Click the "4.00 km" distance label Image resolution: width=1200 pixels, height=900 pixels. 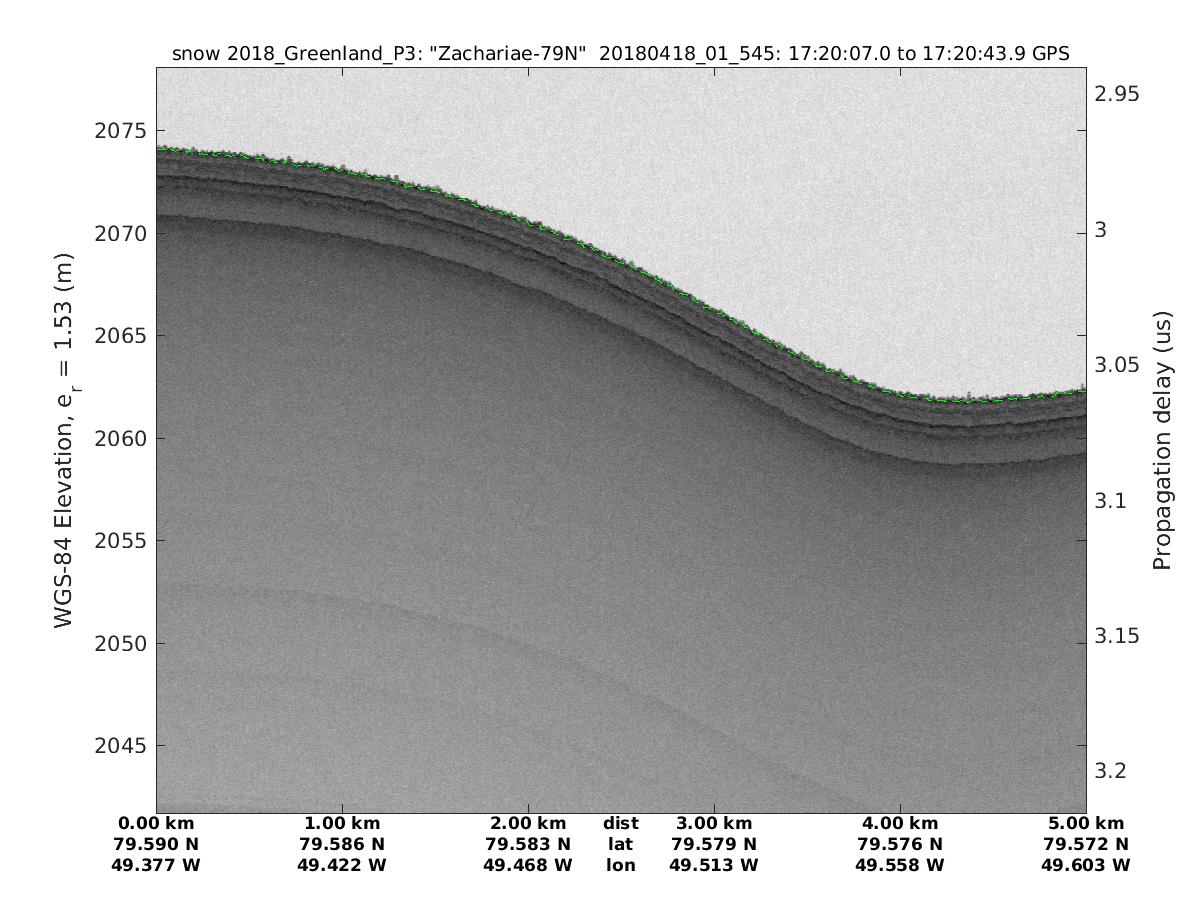coord(900,824)
